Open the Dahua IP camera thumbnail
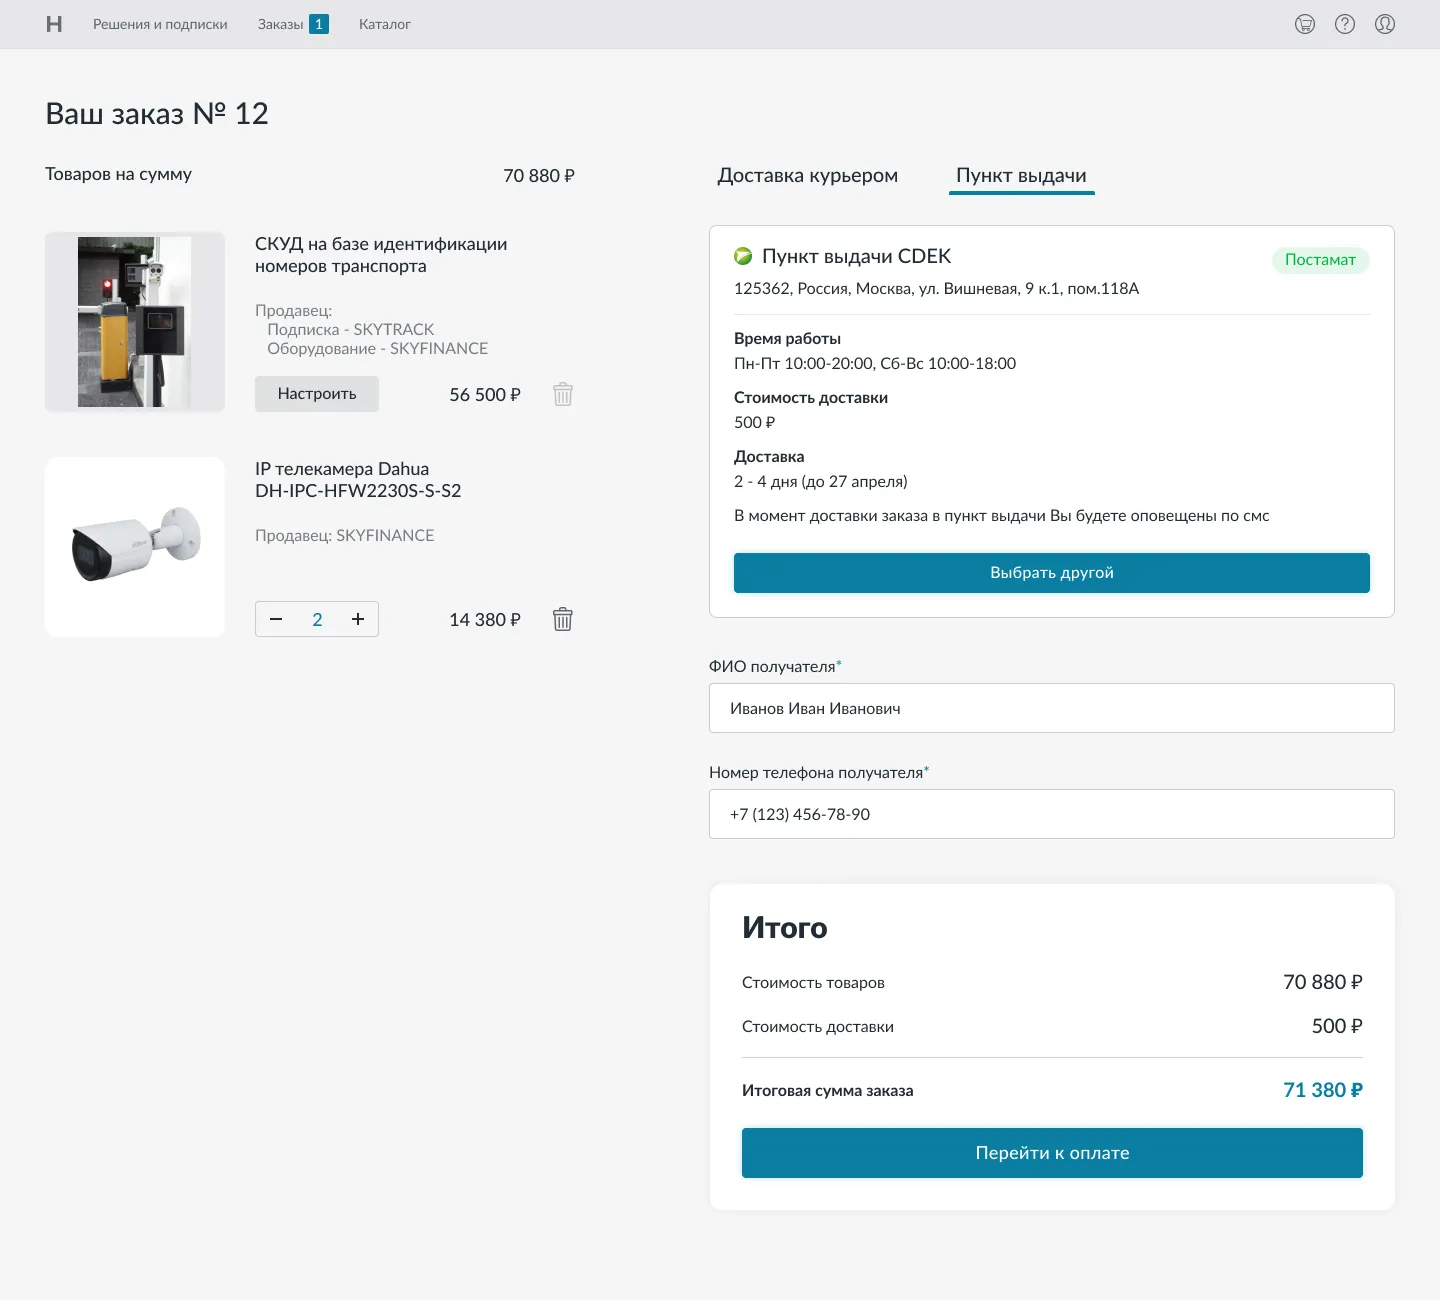The width and height of the screenshot is (1440, 1300). click(x=135, y=547)
